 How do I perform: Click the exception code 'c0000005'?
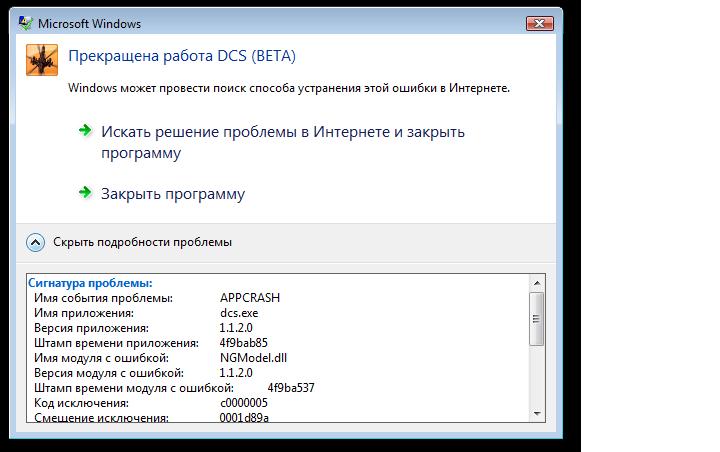click(x=243, y=403)
